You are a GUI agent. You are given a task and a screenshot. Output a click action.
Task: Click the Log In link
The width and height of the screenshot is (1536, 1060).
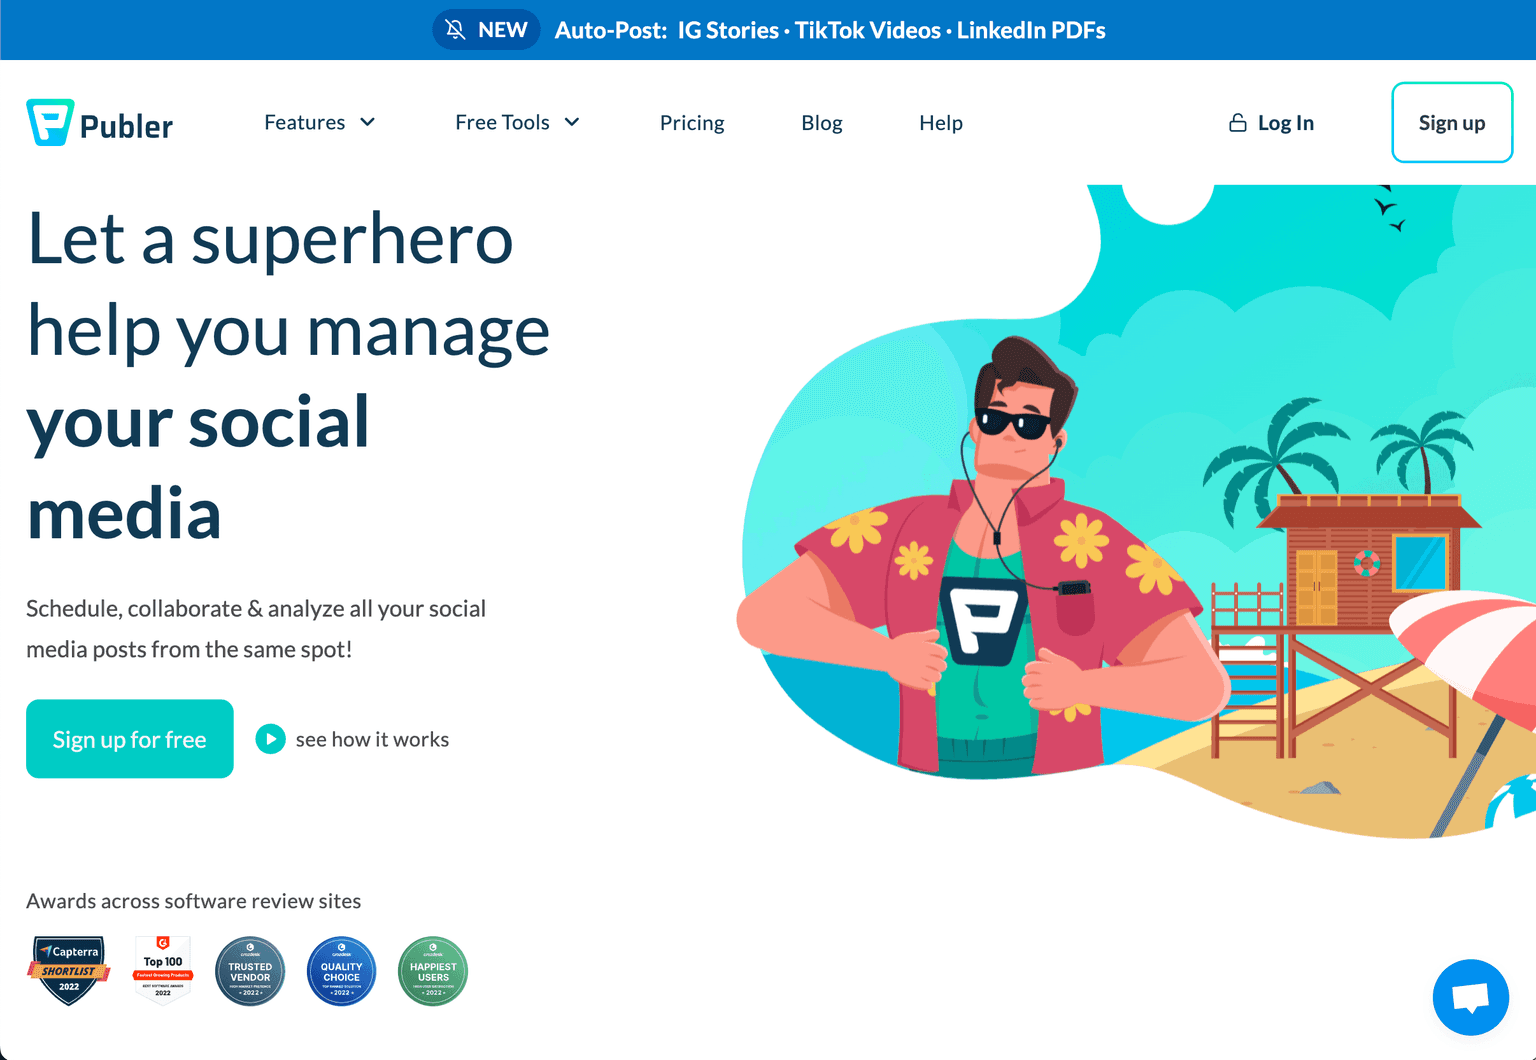(1271, 122)
